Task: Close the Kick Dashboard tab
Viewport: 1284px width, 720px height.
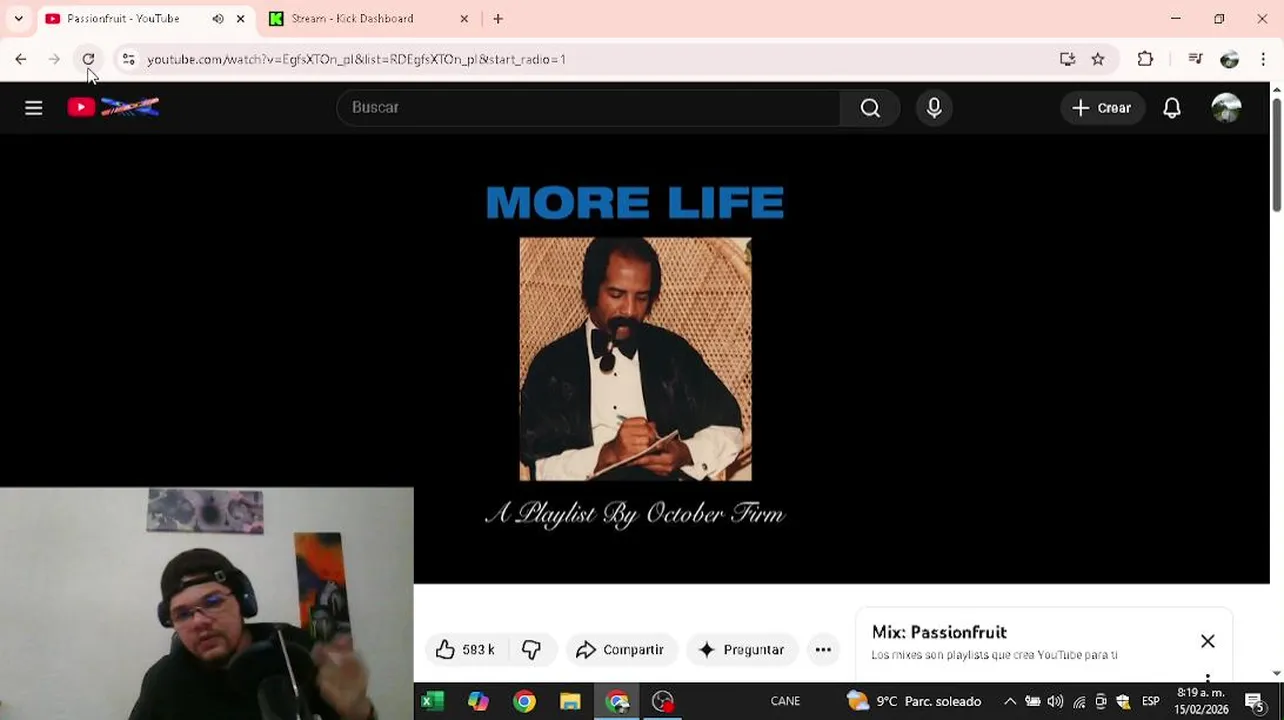Action: coord(464,19)
